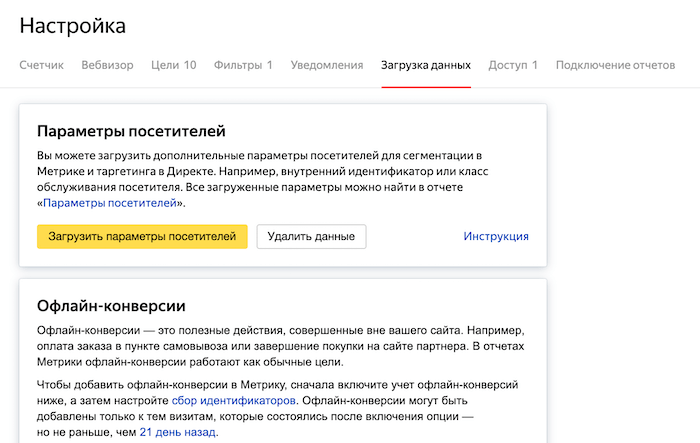Click the active Загрузка данных tab
The height and width of the screenshot is (443, 700).
425,66
